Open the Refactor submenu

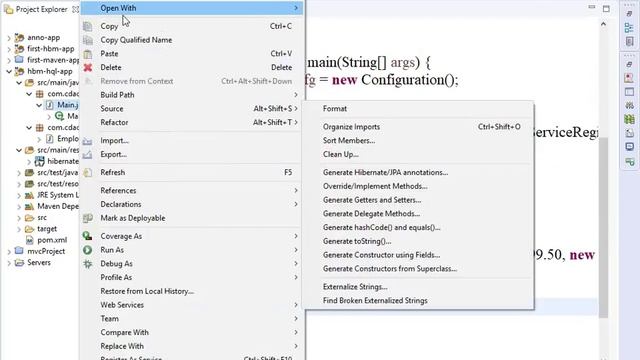(x=192, y=122)
